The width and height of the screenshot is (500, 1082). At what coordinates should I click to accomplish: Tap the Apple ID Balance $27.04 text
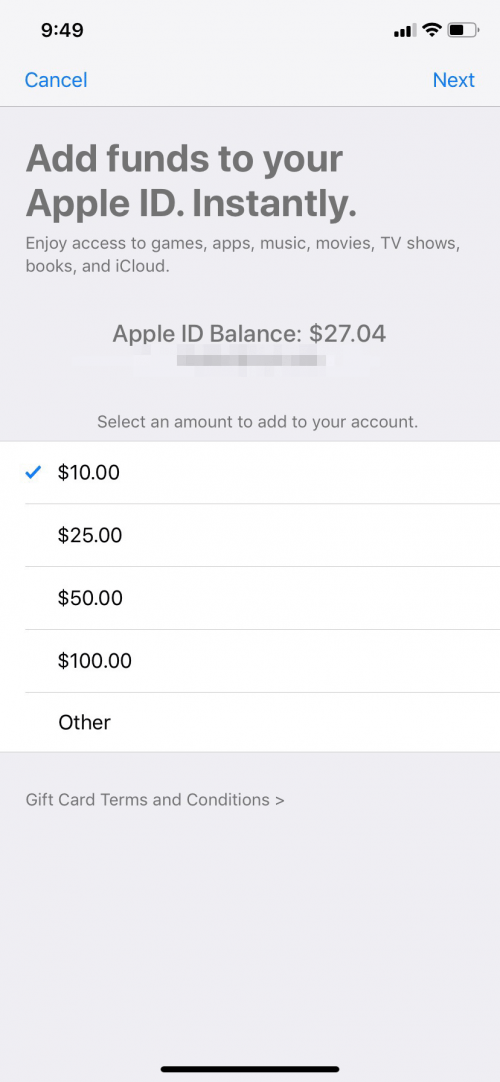coord(250,334)
